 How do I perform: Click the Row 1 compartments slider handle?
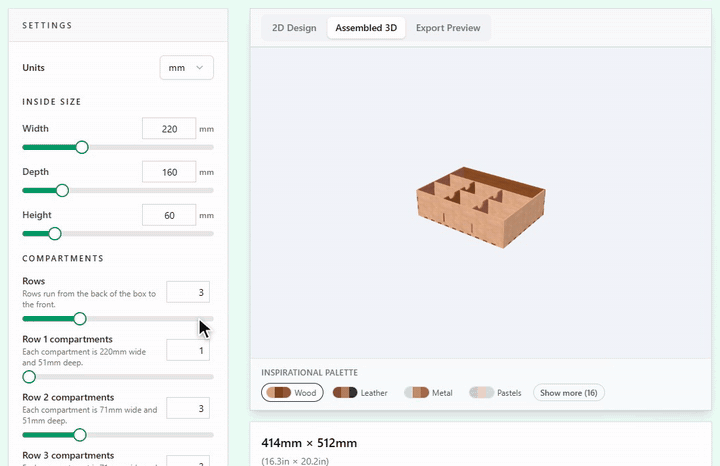click(29, 377)
